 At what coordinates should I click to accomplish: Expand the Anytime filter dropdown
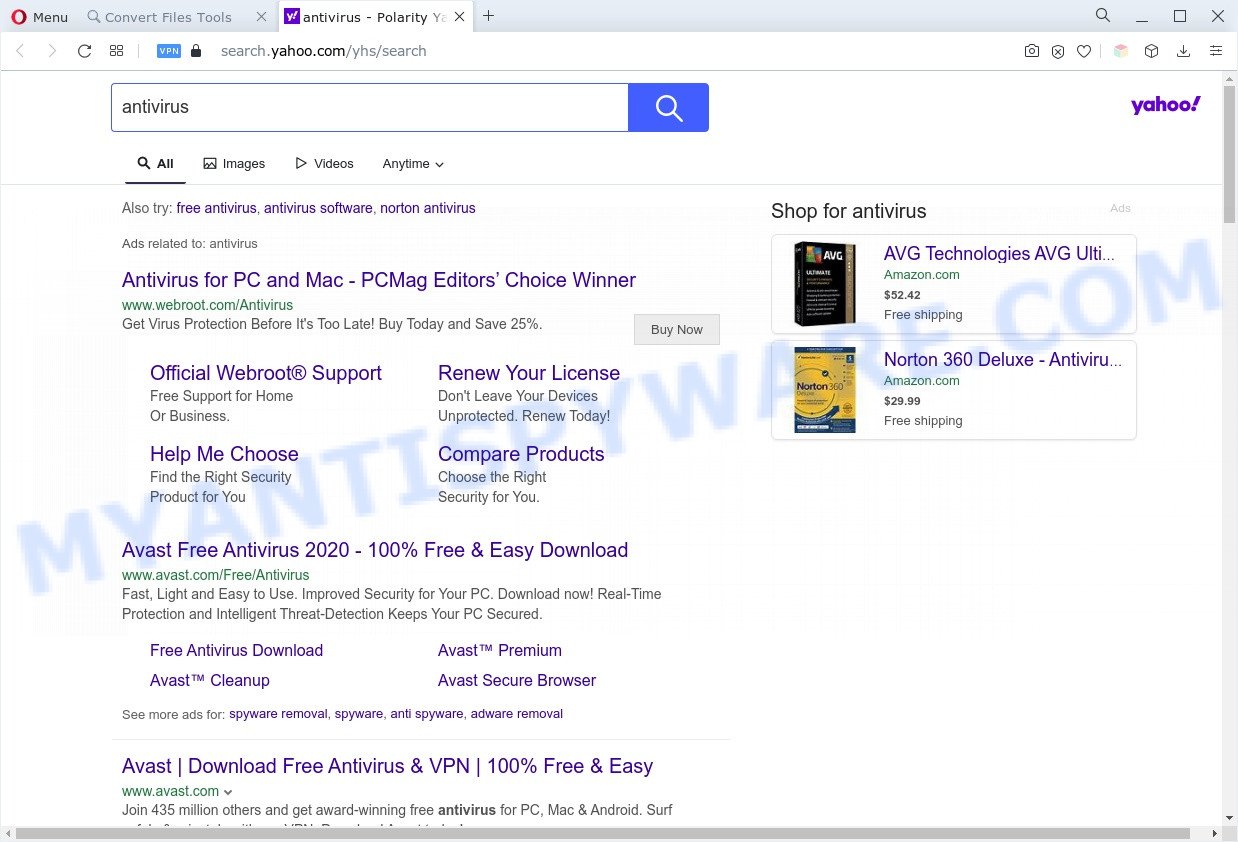point(413,164)
